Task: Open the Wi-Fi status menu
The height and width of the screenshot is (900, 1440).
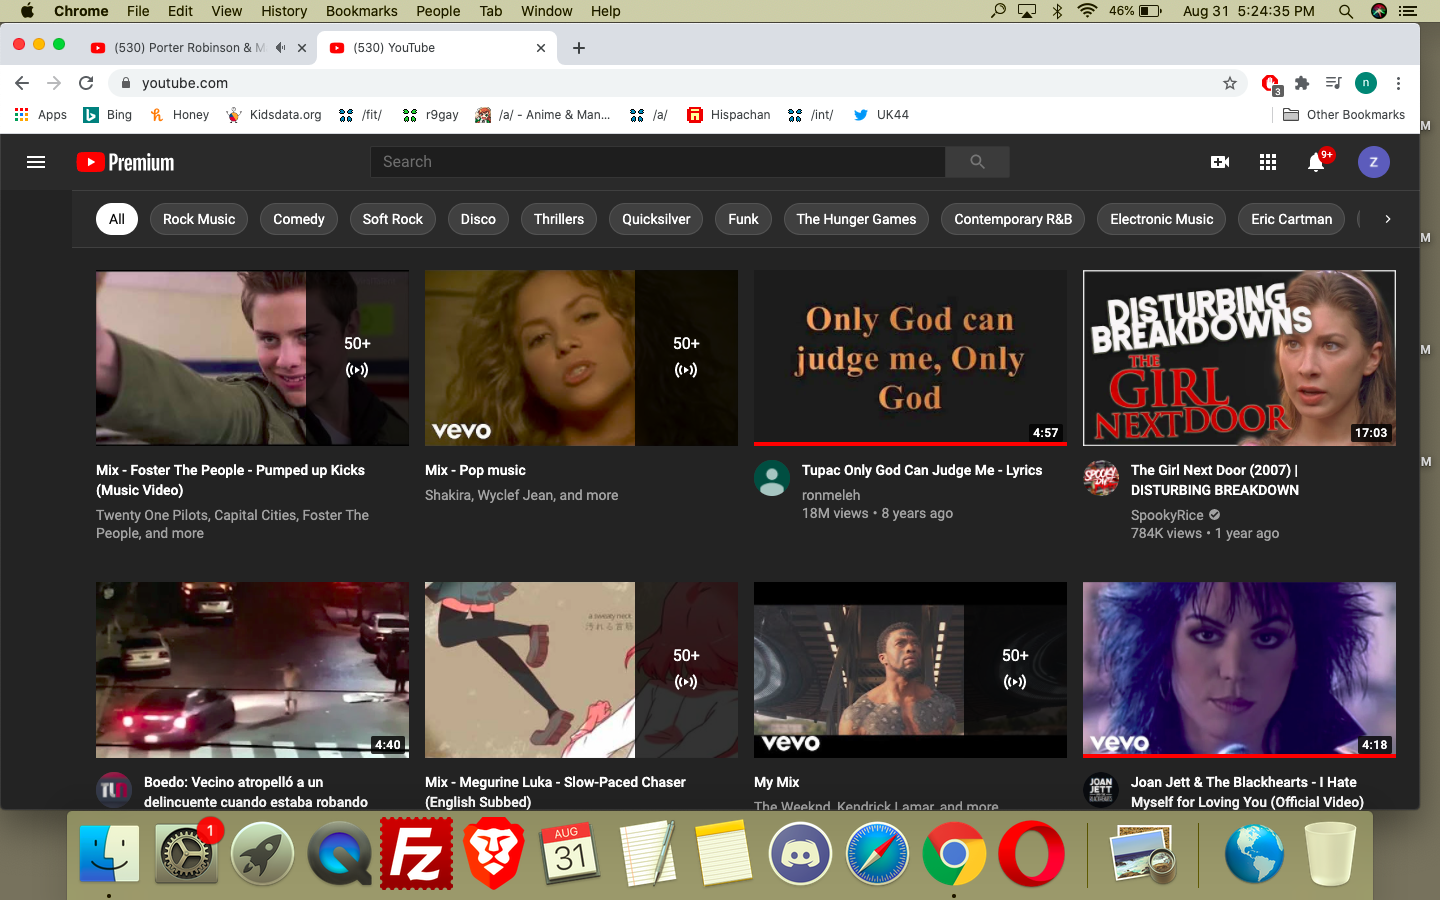Action: (1087, 11)
